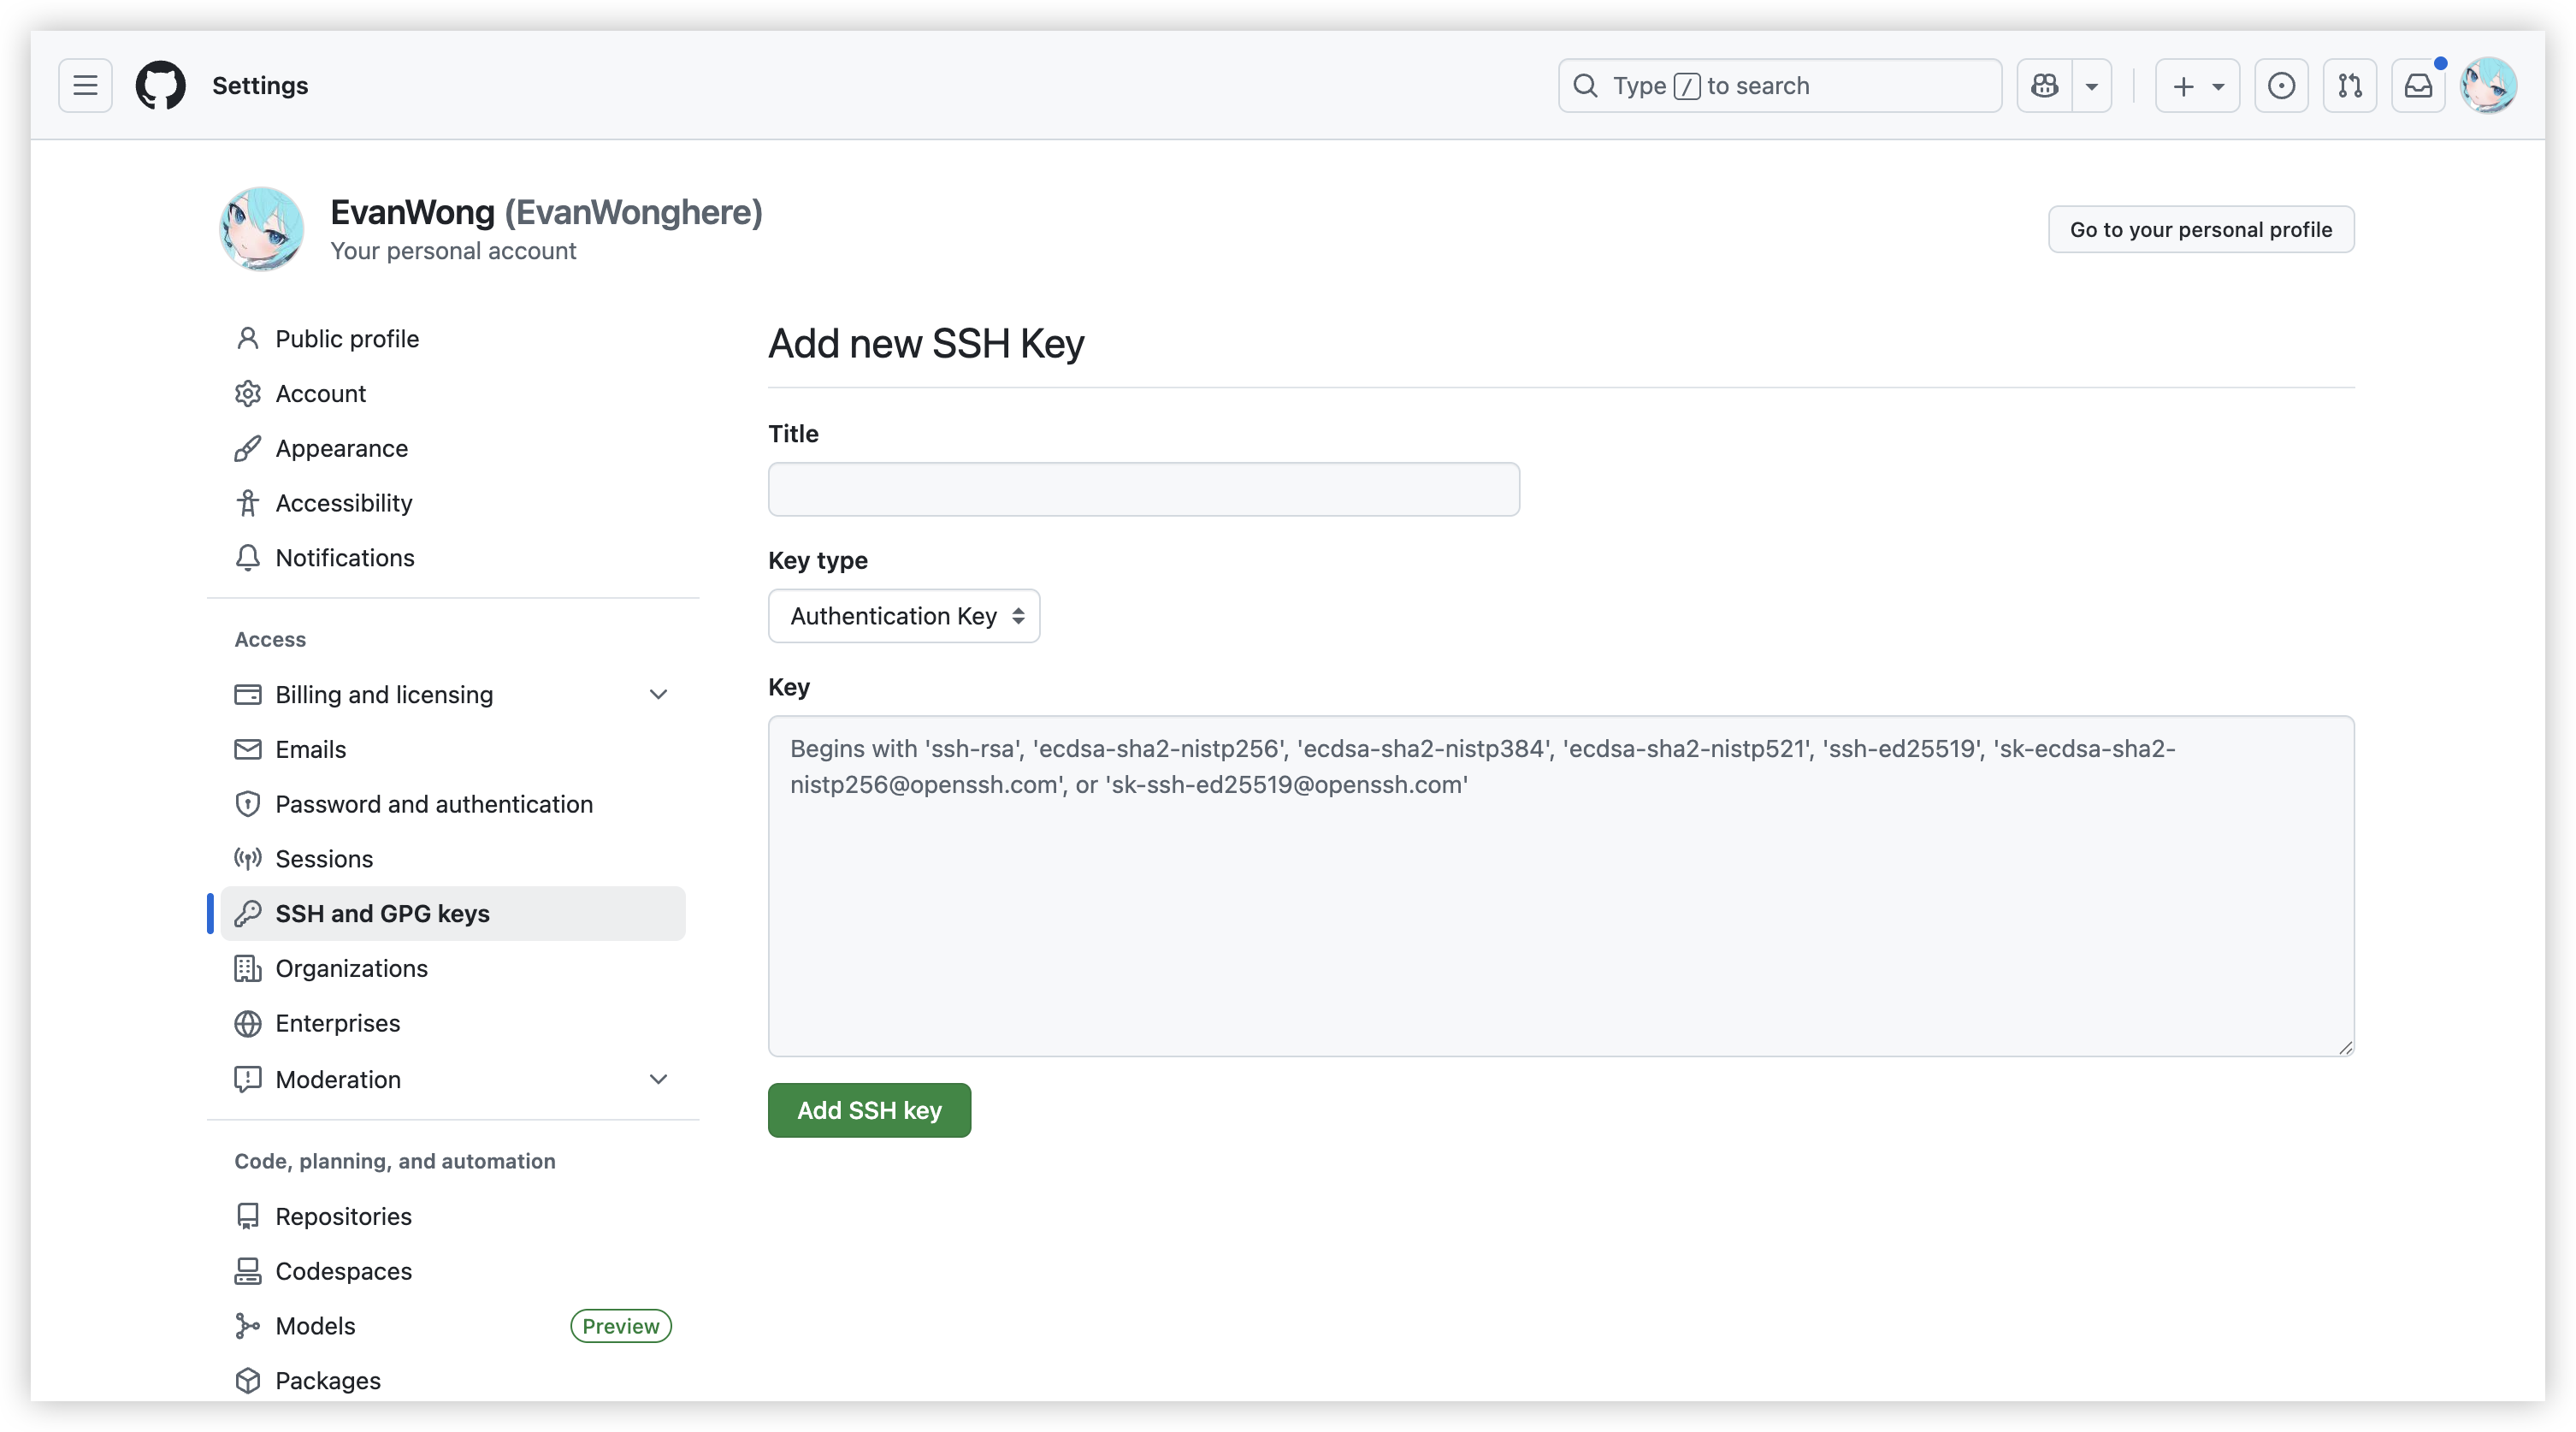The image size is (2576, 1432).
Task: Click the user avatar in top bar
Action: (2487, 86)
